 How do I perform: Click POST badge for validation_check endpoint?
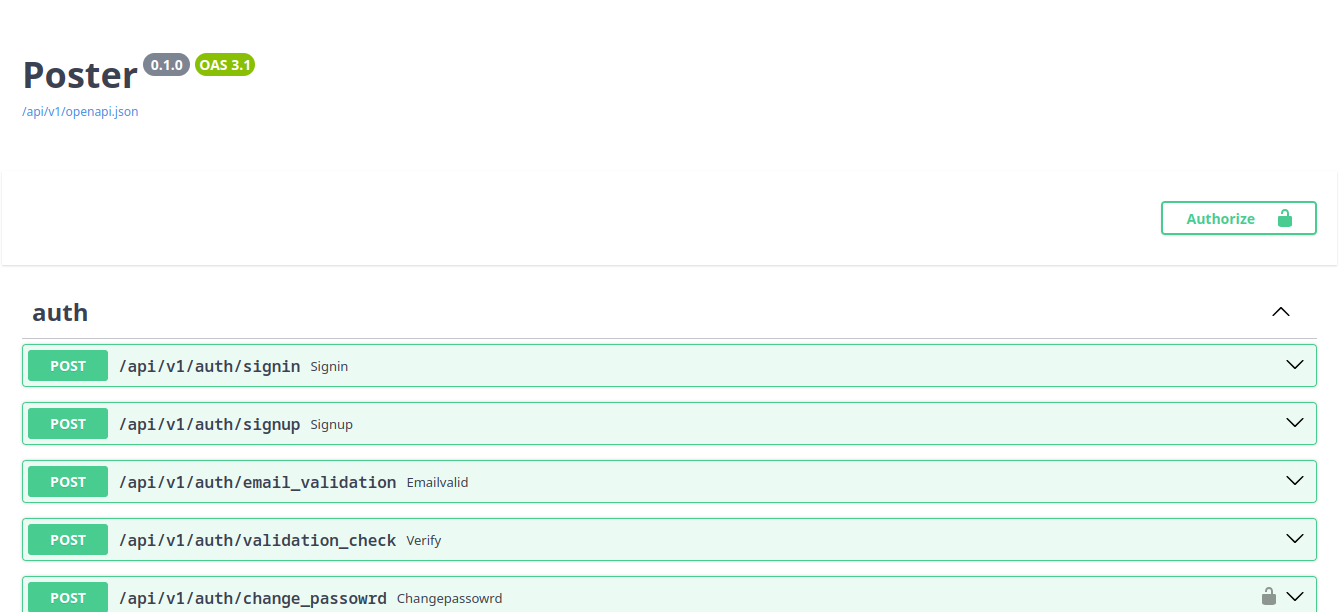pyautogui.click(x=68, y=540)
